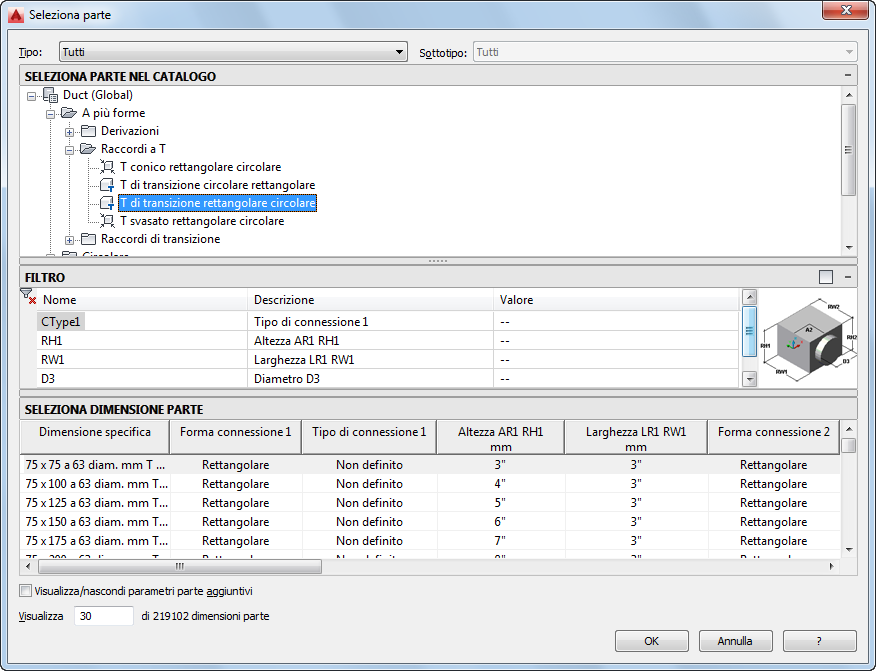The width and height of the screenshot is (876, 671).
Task: Click OK to confirm part selection
Action: [651, 641]
